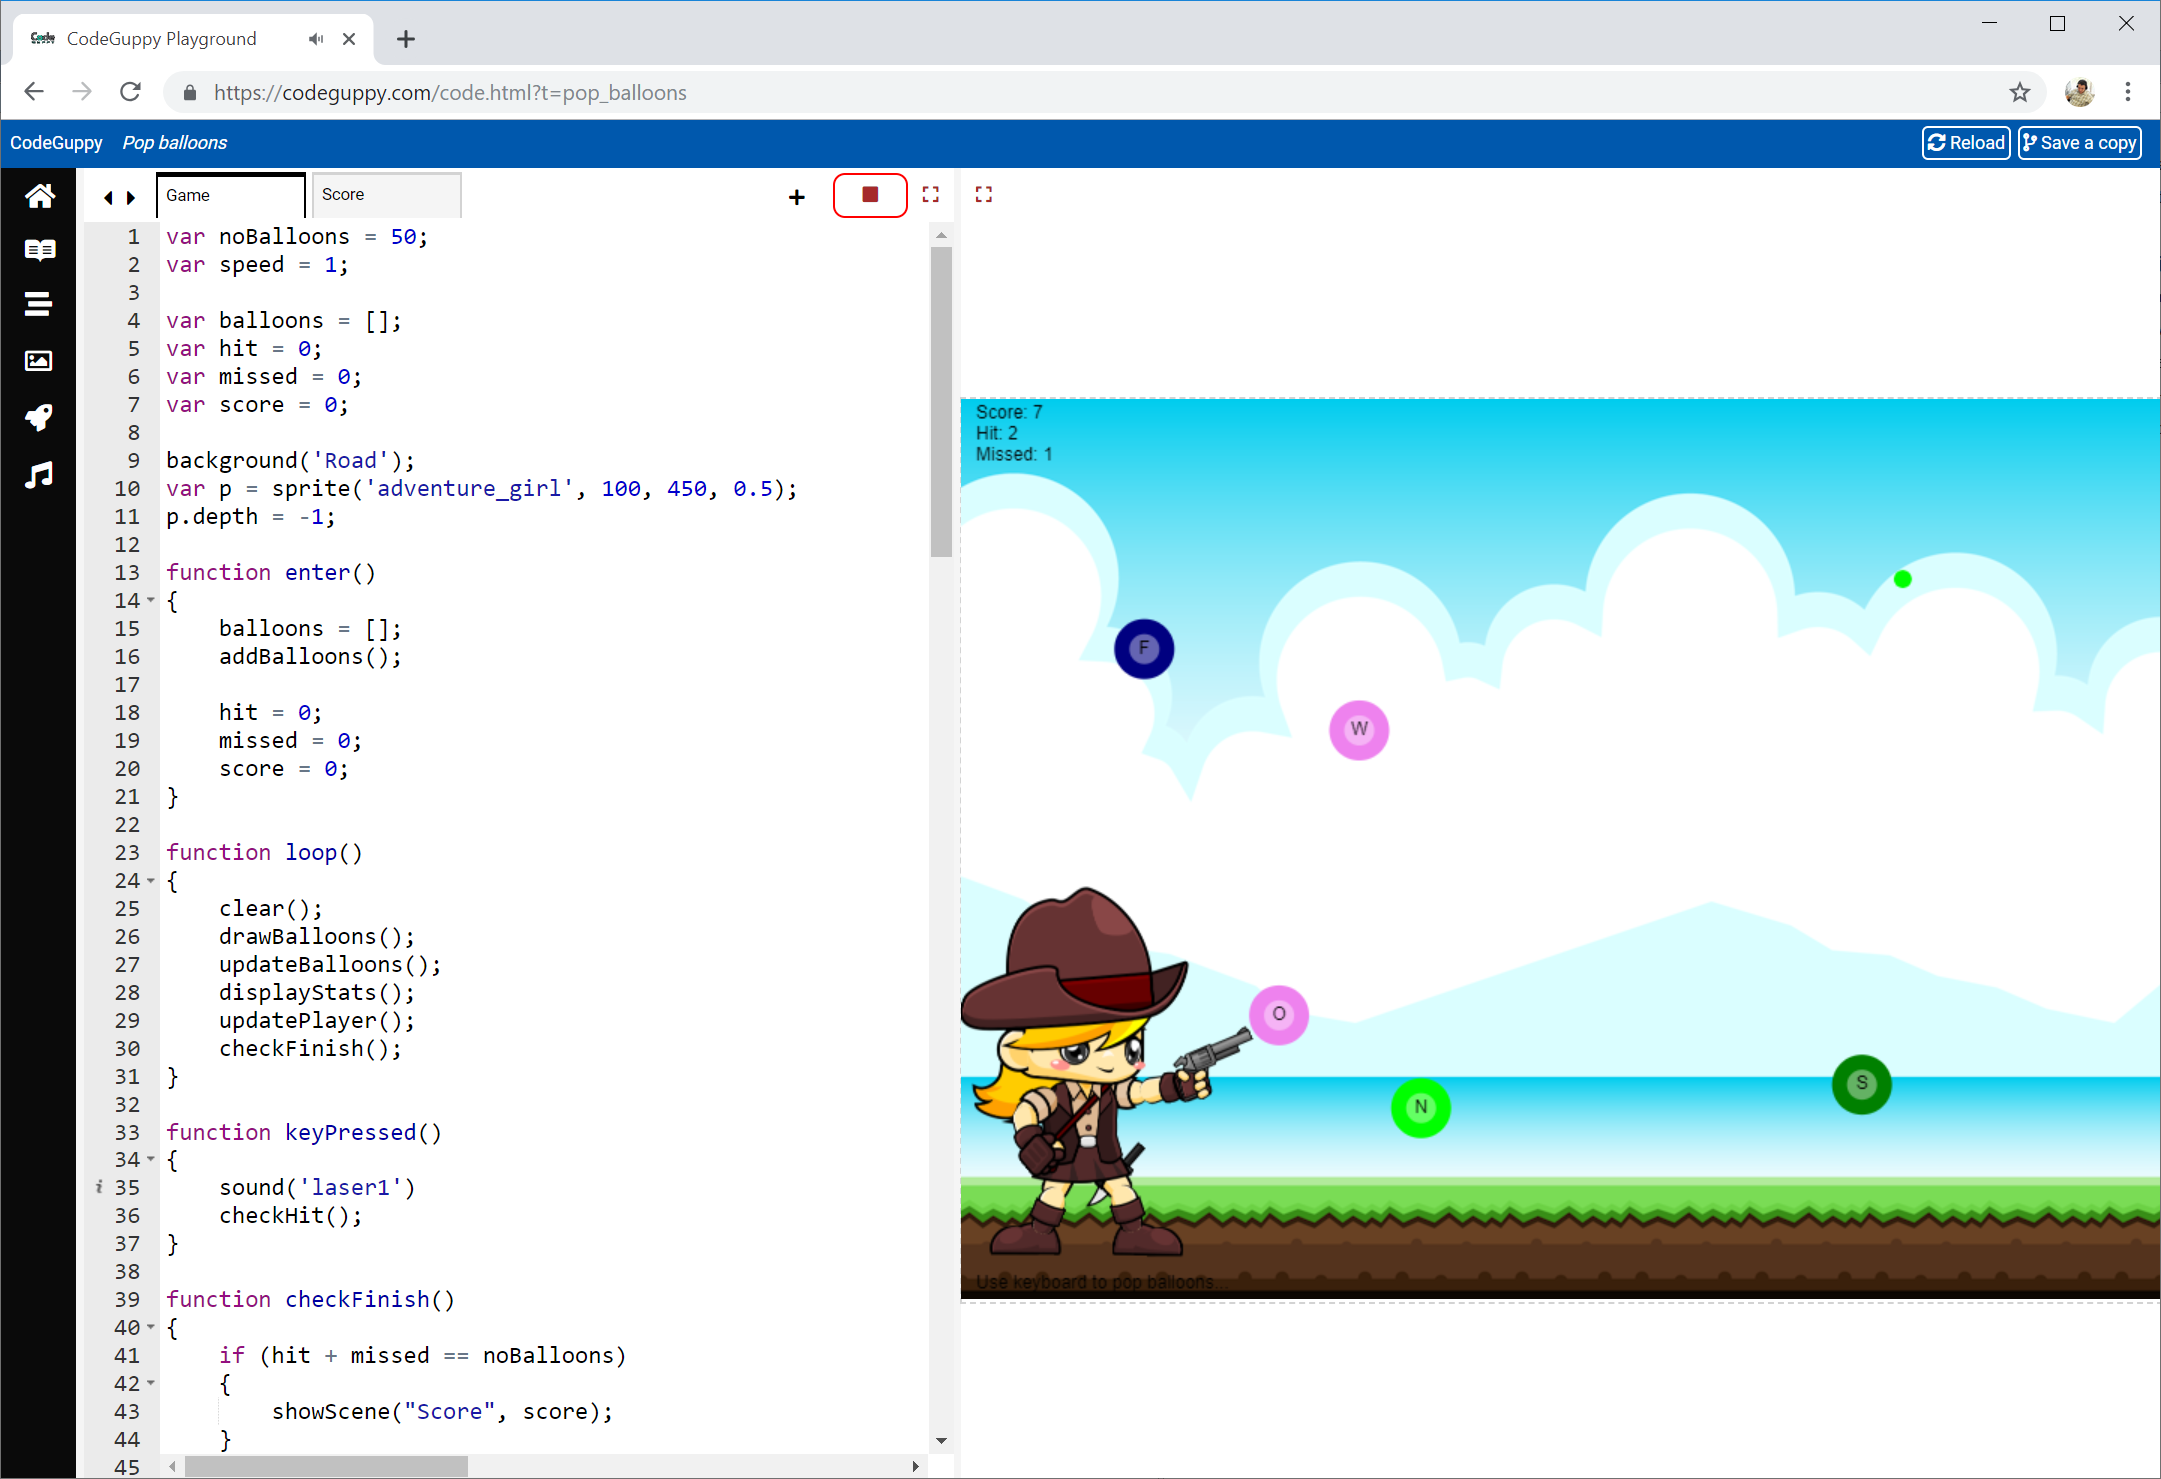The height and width of the screenshot is (1479, 2161).
Task: Collapse the loop function at line 24
Action: click(x=151, y=880)
